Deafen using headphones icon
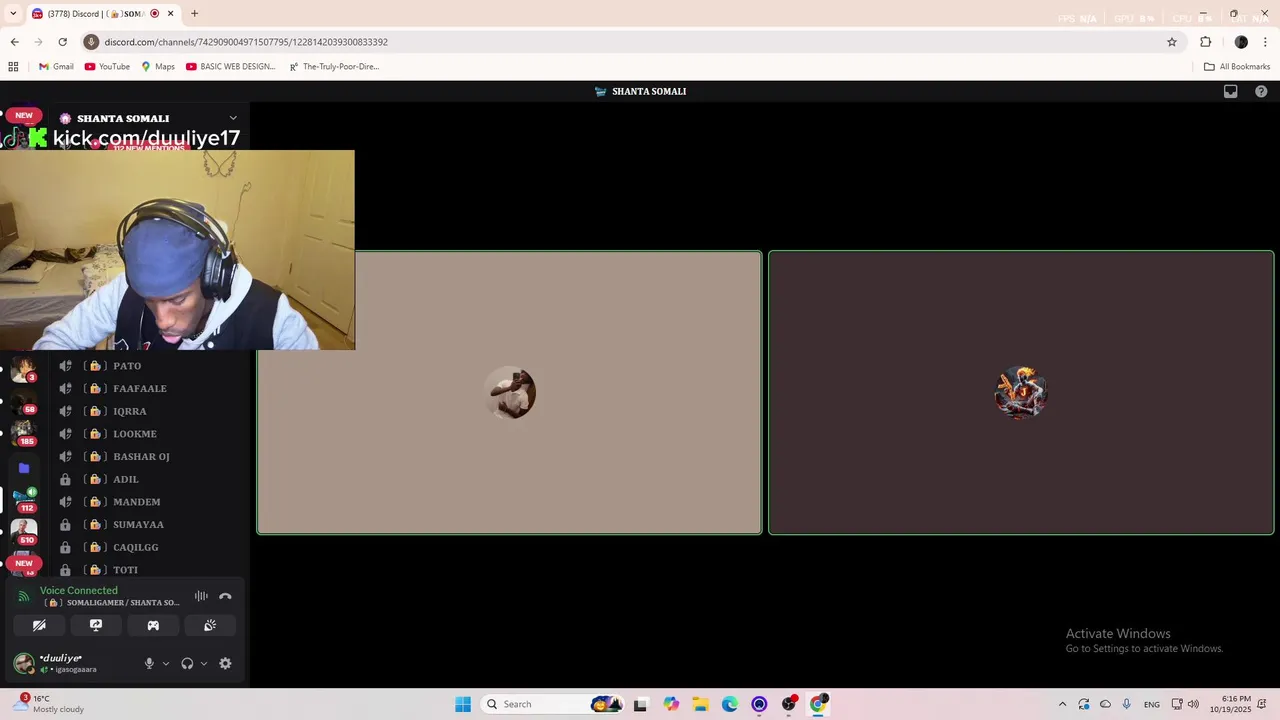1280x720 pixels. pyautogui.click(x=187, y=663)
